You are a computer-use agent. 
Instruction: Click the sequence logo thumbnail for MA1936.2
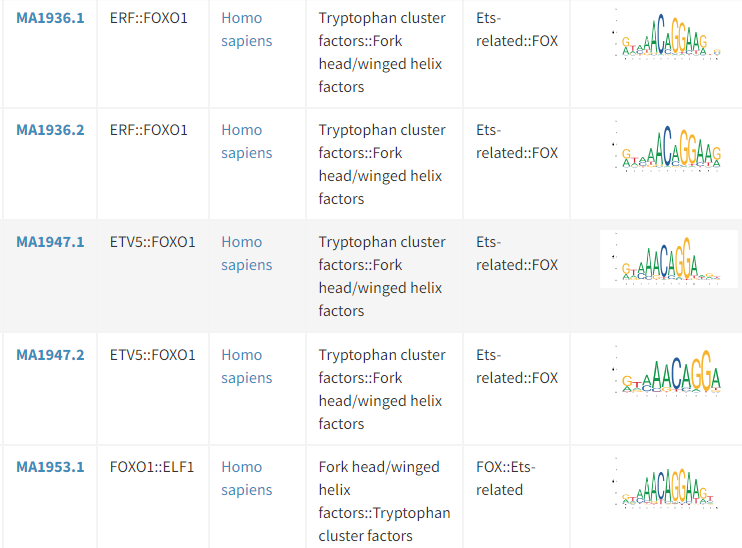click(669, 146)
